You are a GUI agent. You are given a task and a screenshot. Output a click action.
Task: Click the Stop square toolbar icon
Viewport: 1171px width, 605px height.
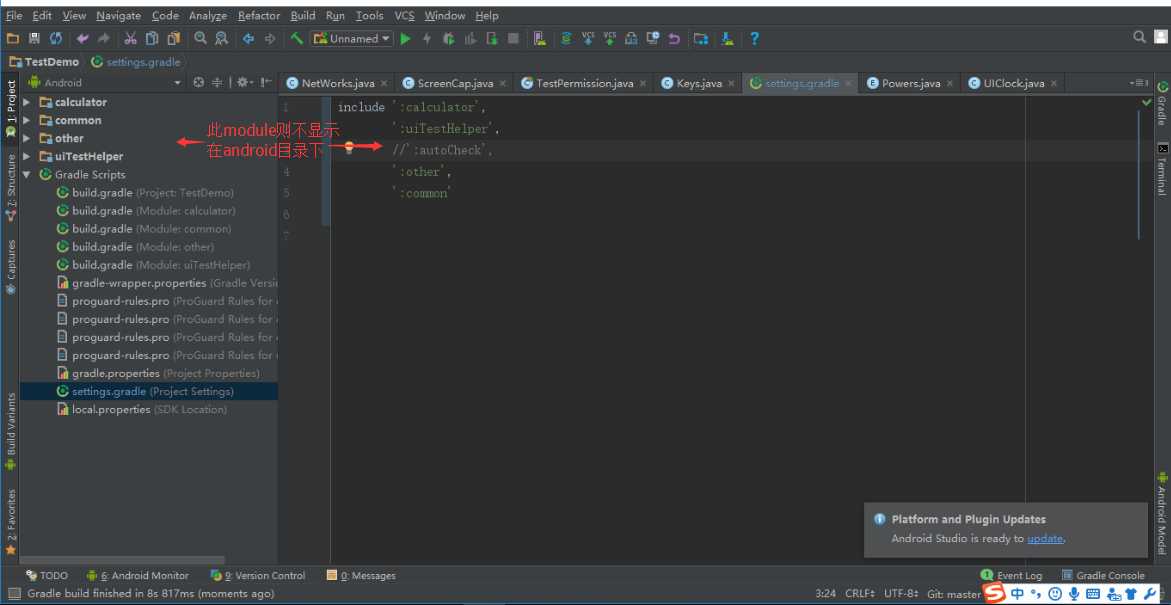coord(513,39)
